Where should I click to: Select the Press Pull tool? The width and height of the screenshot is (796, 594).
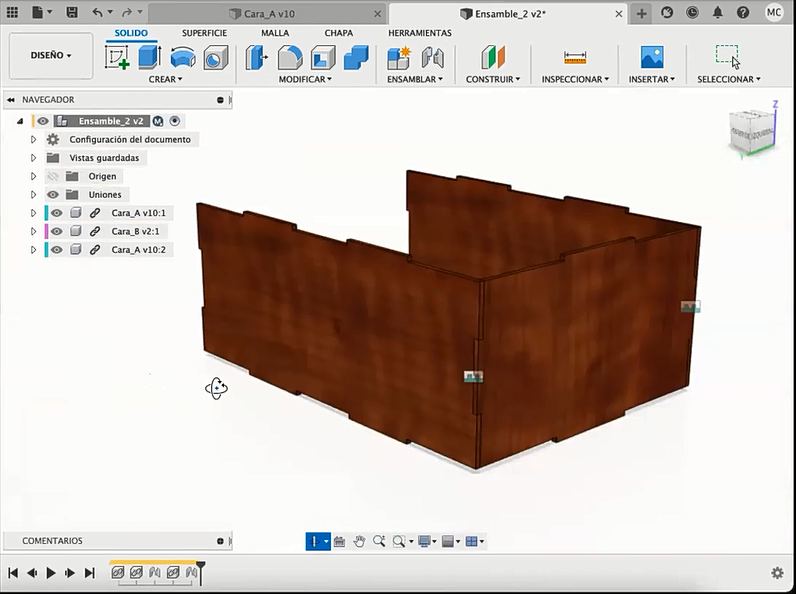tap(256, 57)
